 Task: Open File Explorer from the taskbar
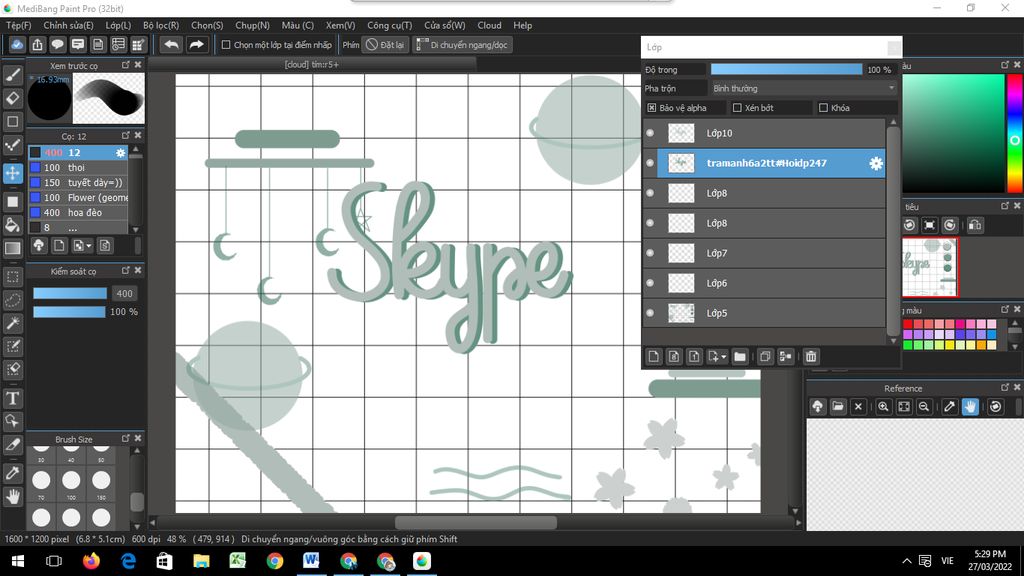click(201, 561)
